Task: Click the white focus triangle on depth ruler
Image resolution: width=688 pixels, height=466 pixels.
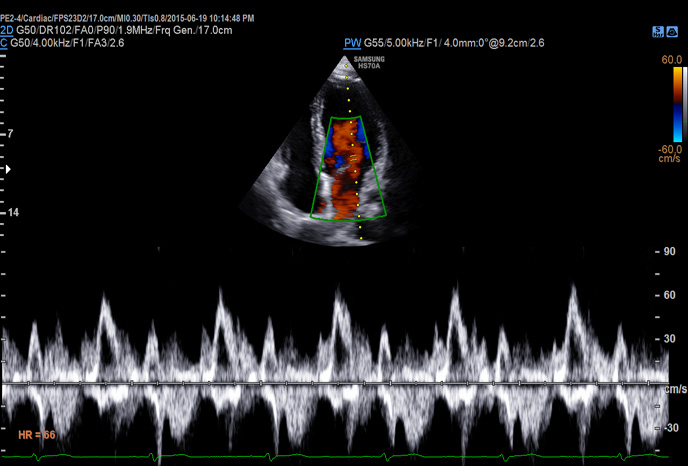Action: pyautogui.click(x=8, y=170)
